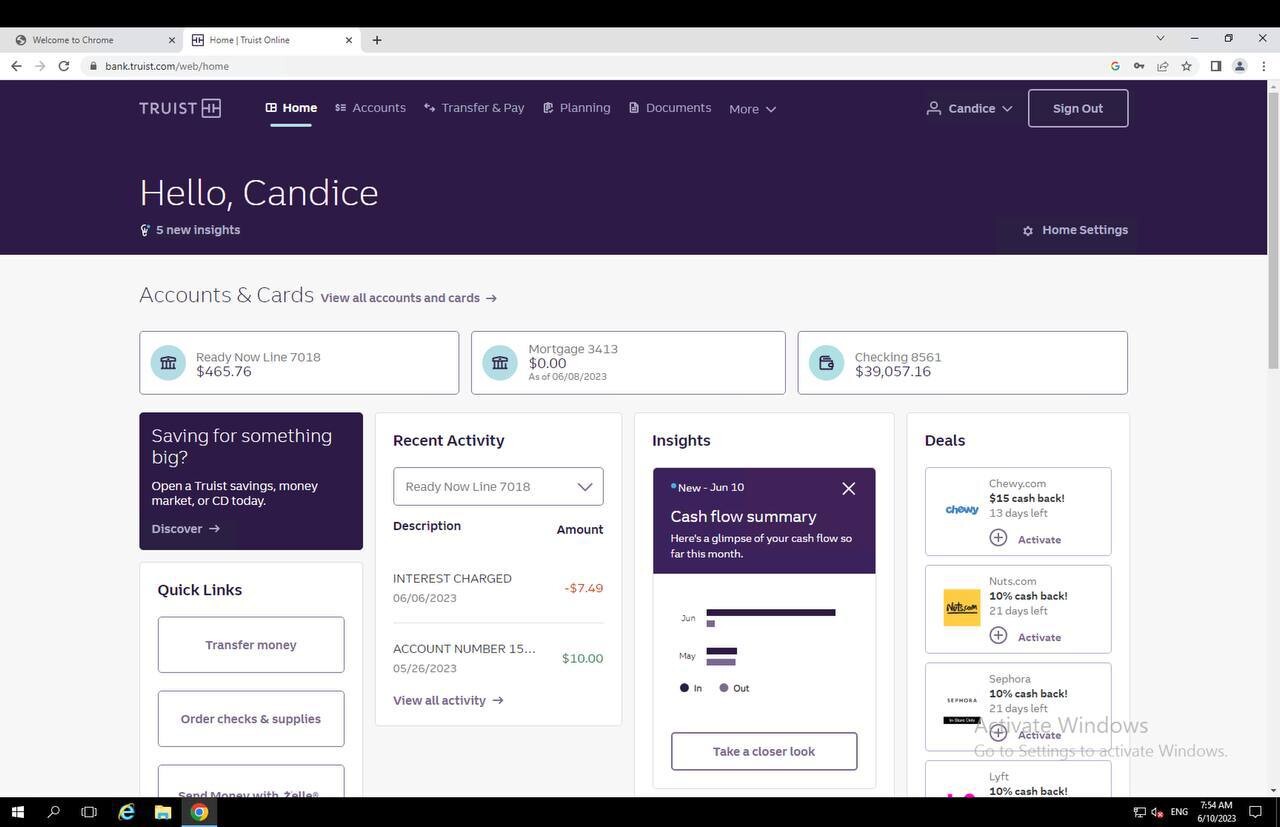
Task: Click the ENG language indicator in system tray
Action: click(1179, 812)
